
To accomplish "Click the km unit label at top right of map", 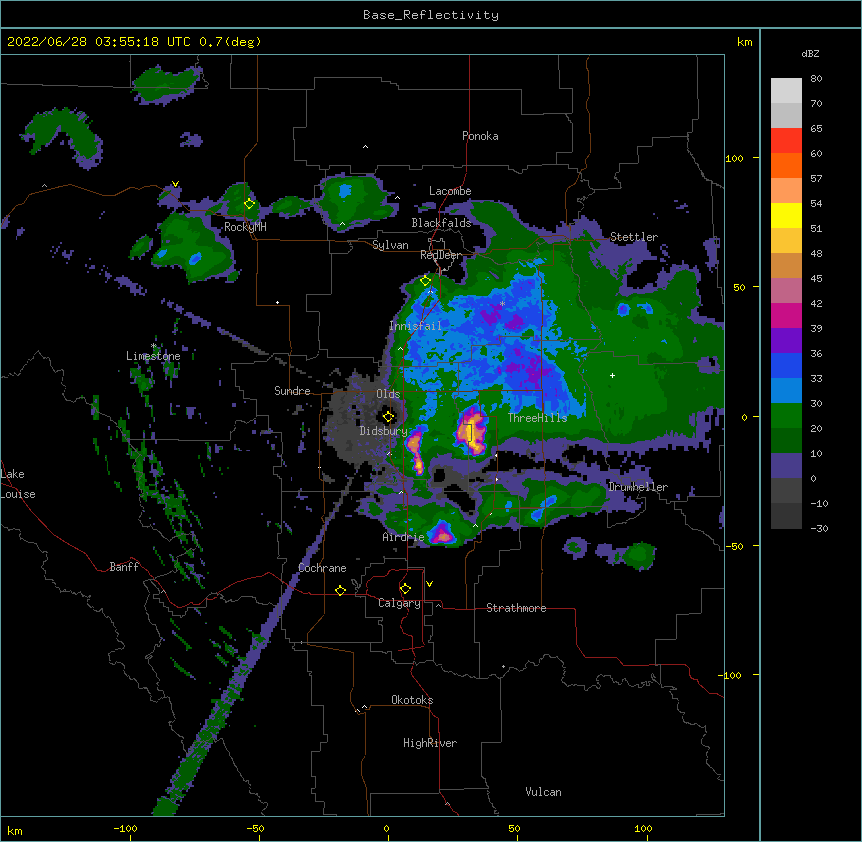I will (745, 42).
